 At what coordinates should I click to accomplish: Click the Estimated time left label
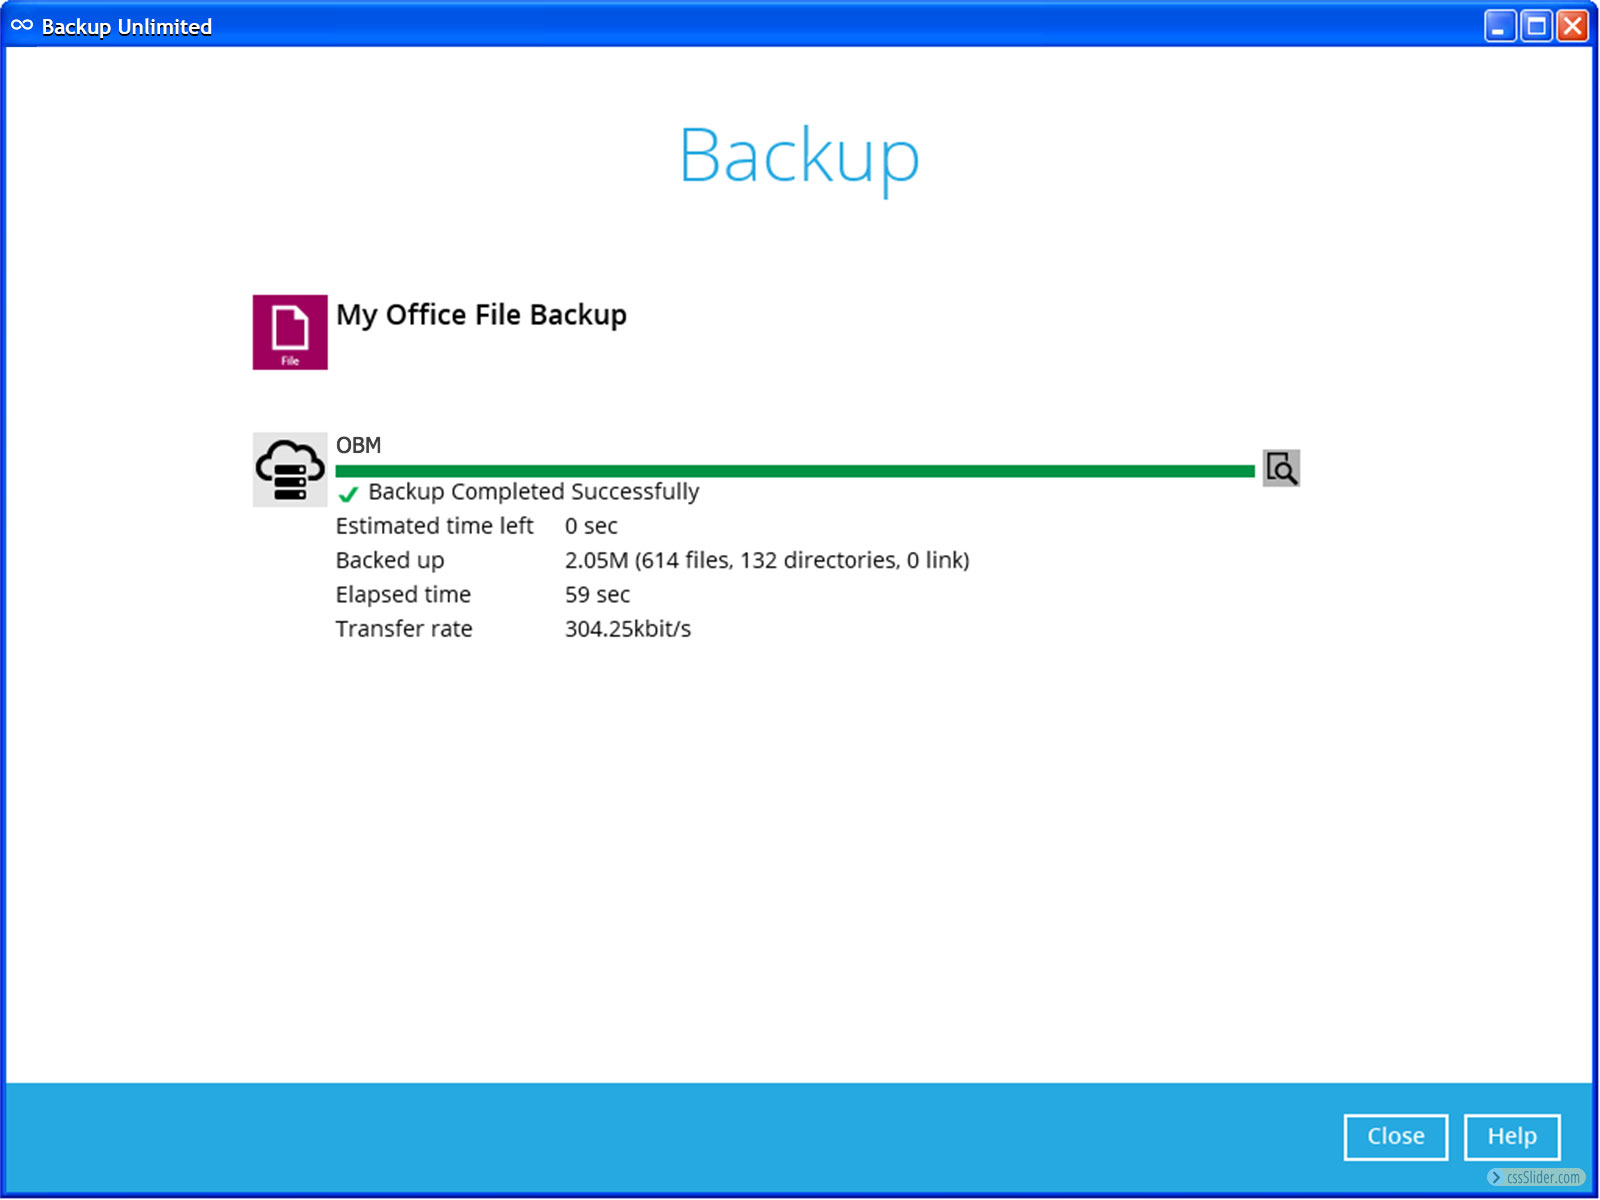[x=434, y=526]
